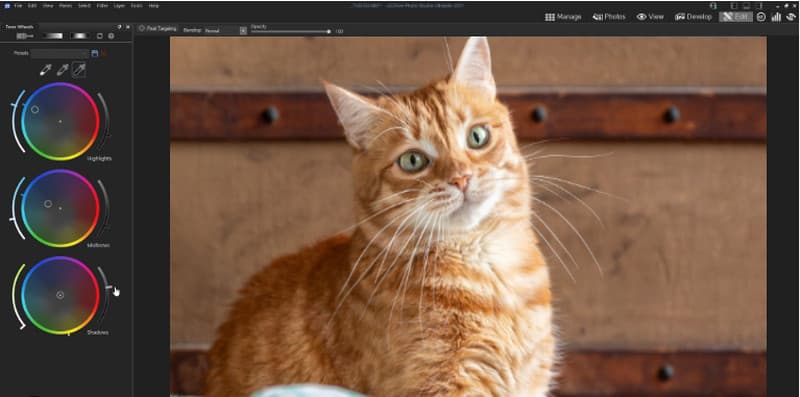The width and height of the screenshot is (800, 397).
Task: Select the linear gradient tool
Action: (53, 36)
